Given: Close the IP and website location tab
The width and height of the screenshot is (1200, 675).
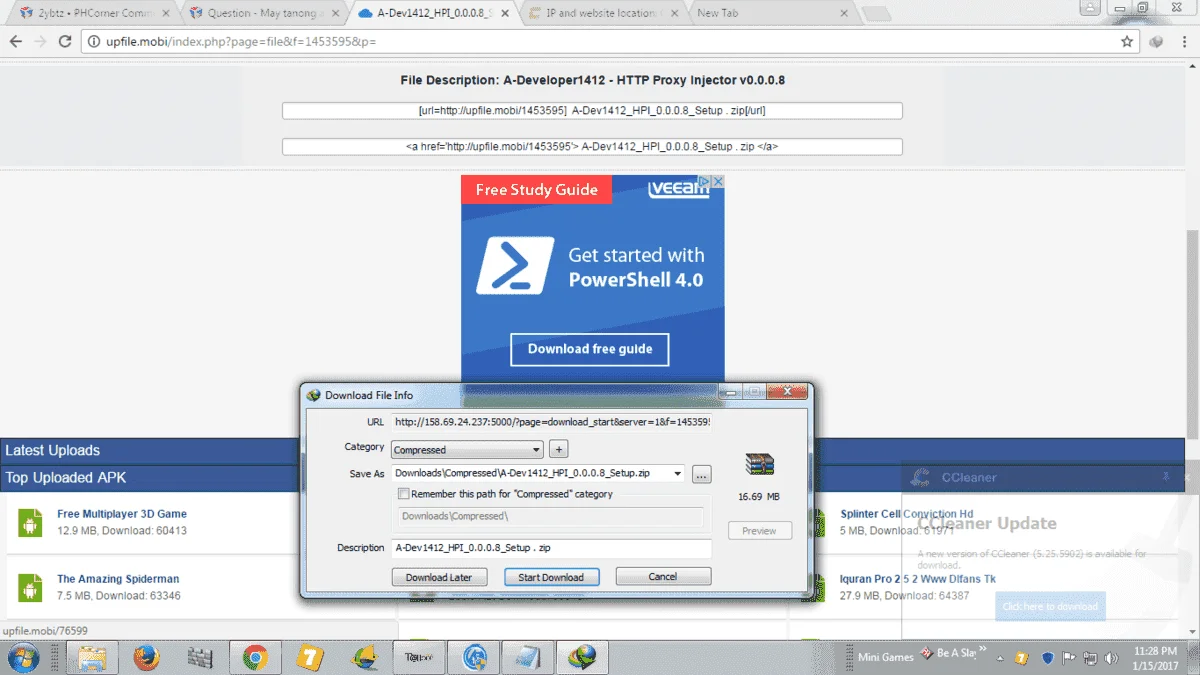Looking at the screenshot, I should tap(674, 14).
